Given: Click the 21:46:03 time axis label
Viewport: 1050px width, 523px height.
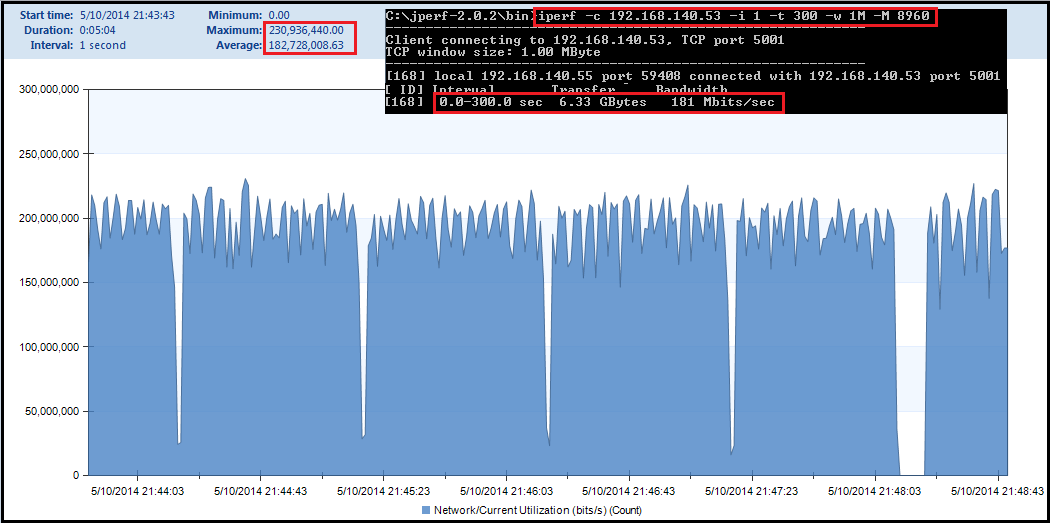Looking at the screenshot, I should click(x=505, y=492).
